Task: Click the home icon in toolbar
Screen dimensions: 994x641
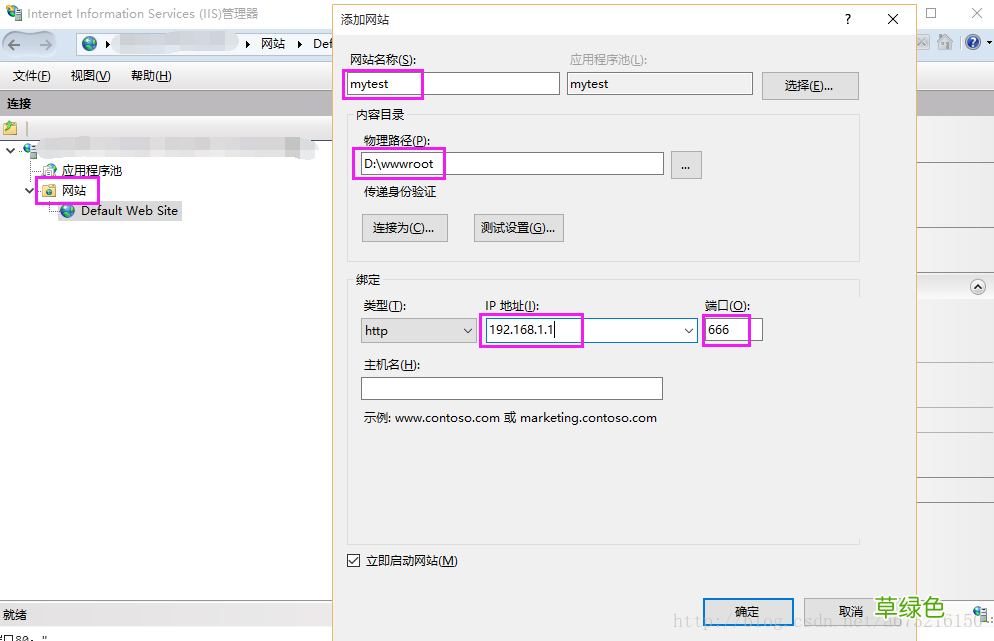Action: [x=945, y=42]
